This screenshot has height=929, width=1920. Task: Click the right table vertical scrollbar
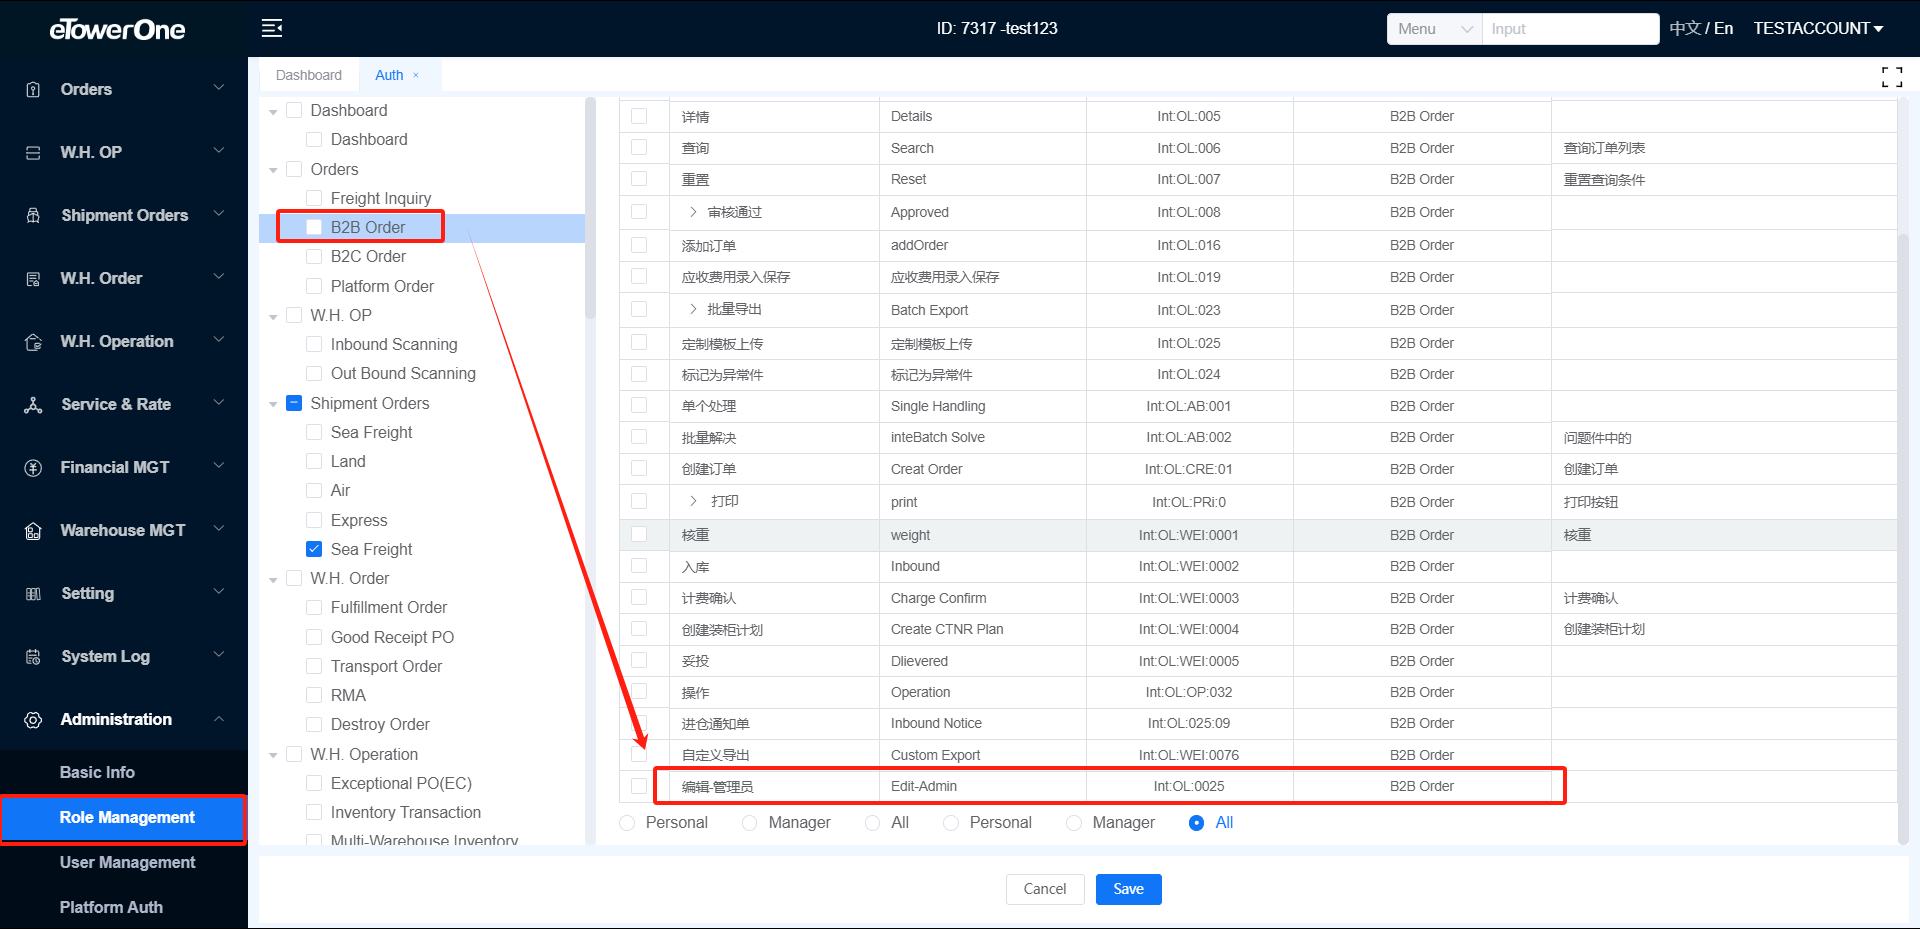click(1903, 538)
